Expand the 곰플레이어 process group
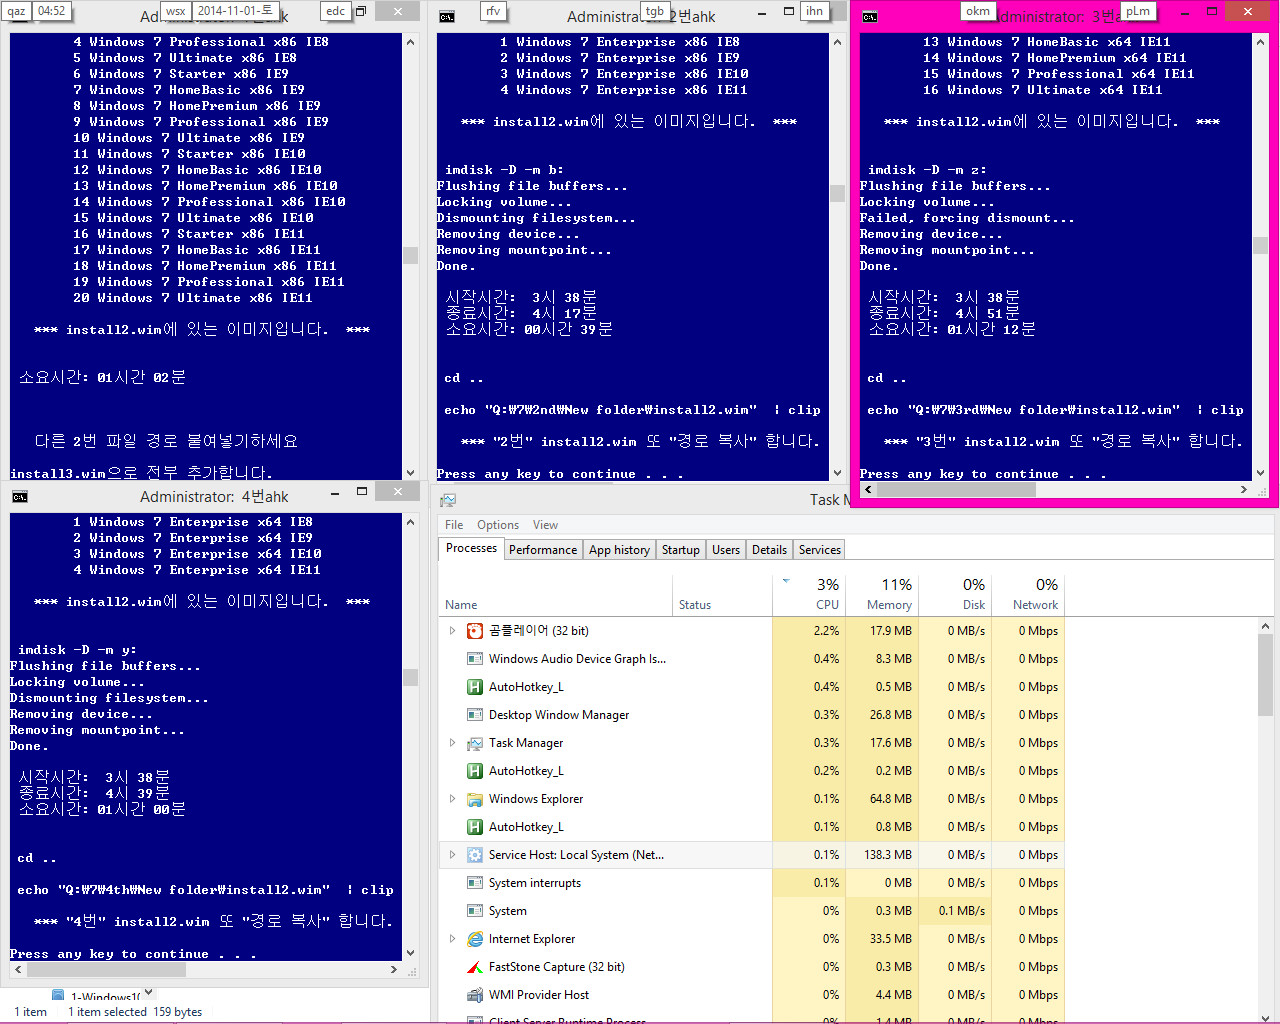Viewport: 1280px width, 1024px height. pos(452,631)
